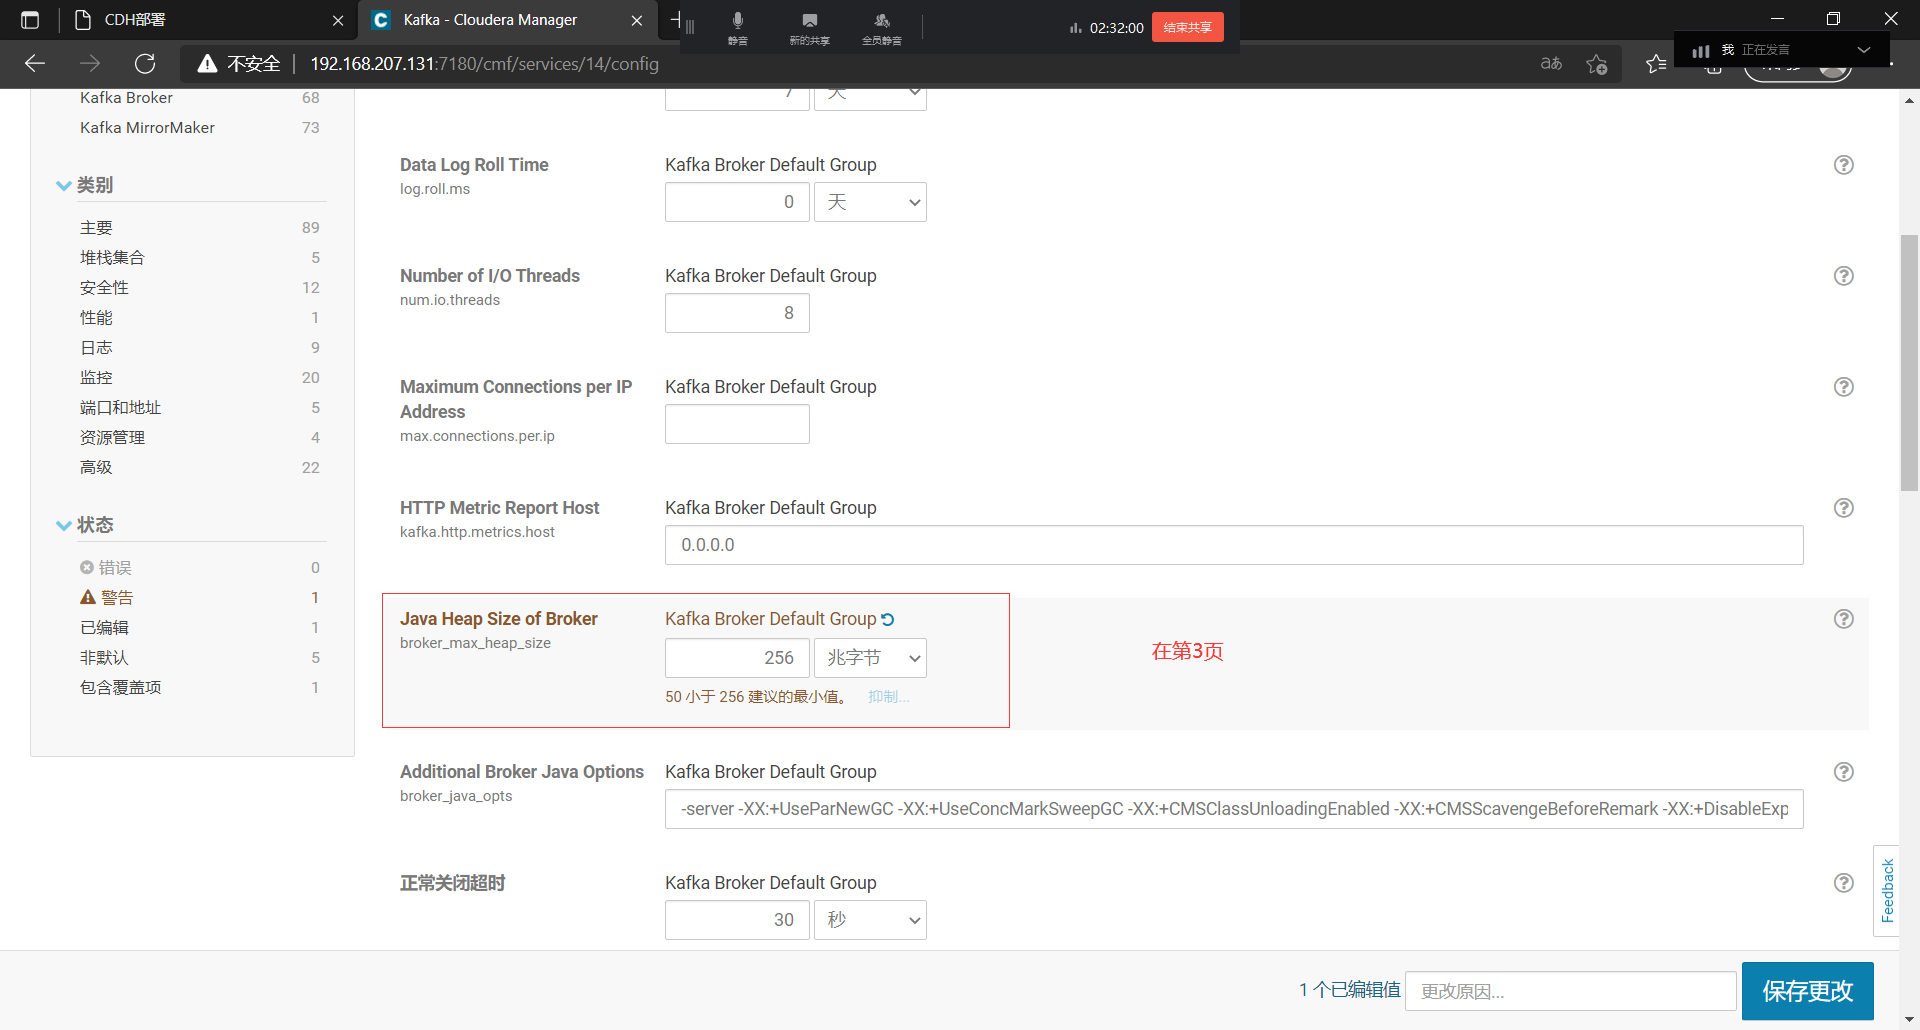Open Java Heap Size unit dropdown 兆字节
The width and height of the screenshot is (1920, 1030).
(x=870, y=658)
